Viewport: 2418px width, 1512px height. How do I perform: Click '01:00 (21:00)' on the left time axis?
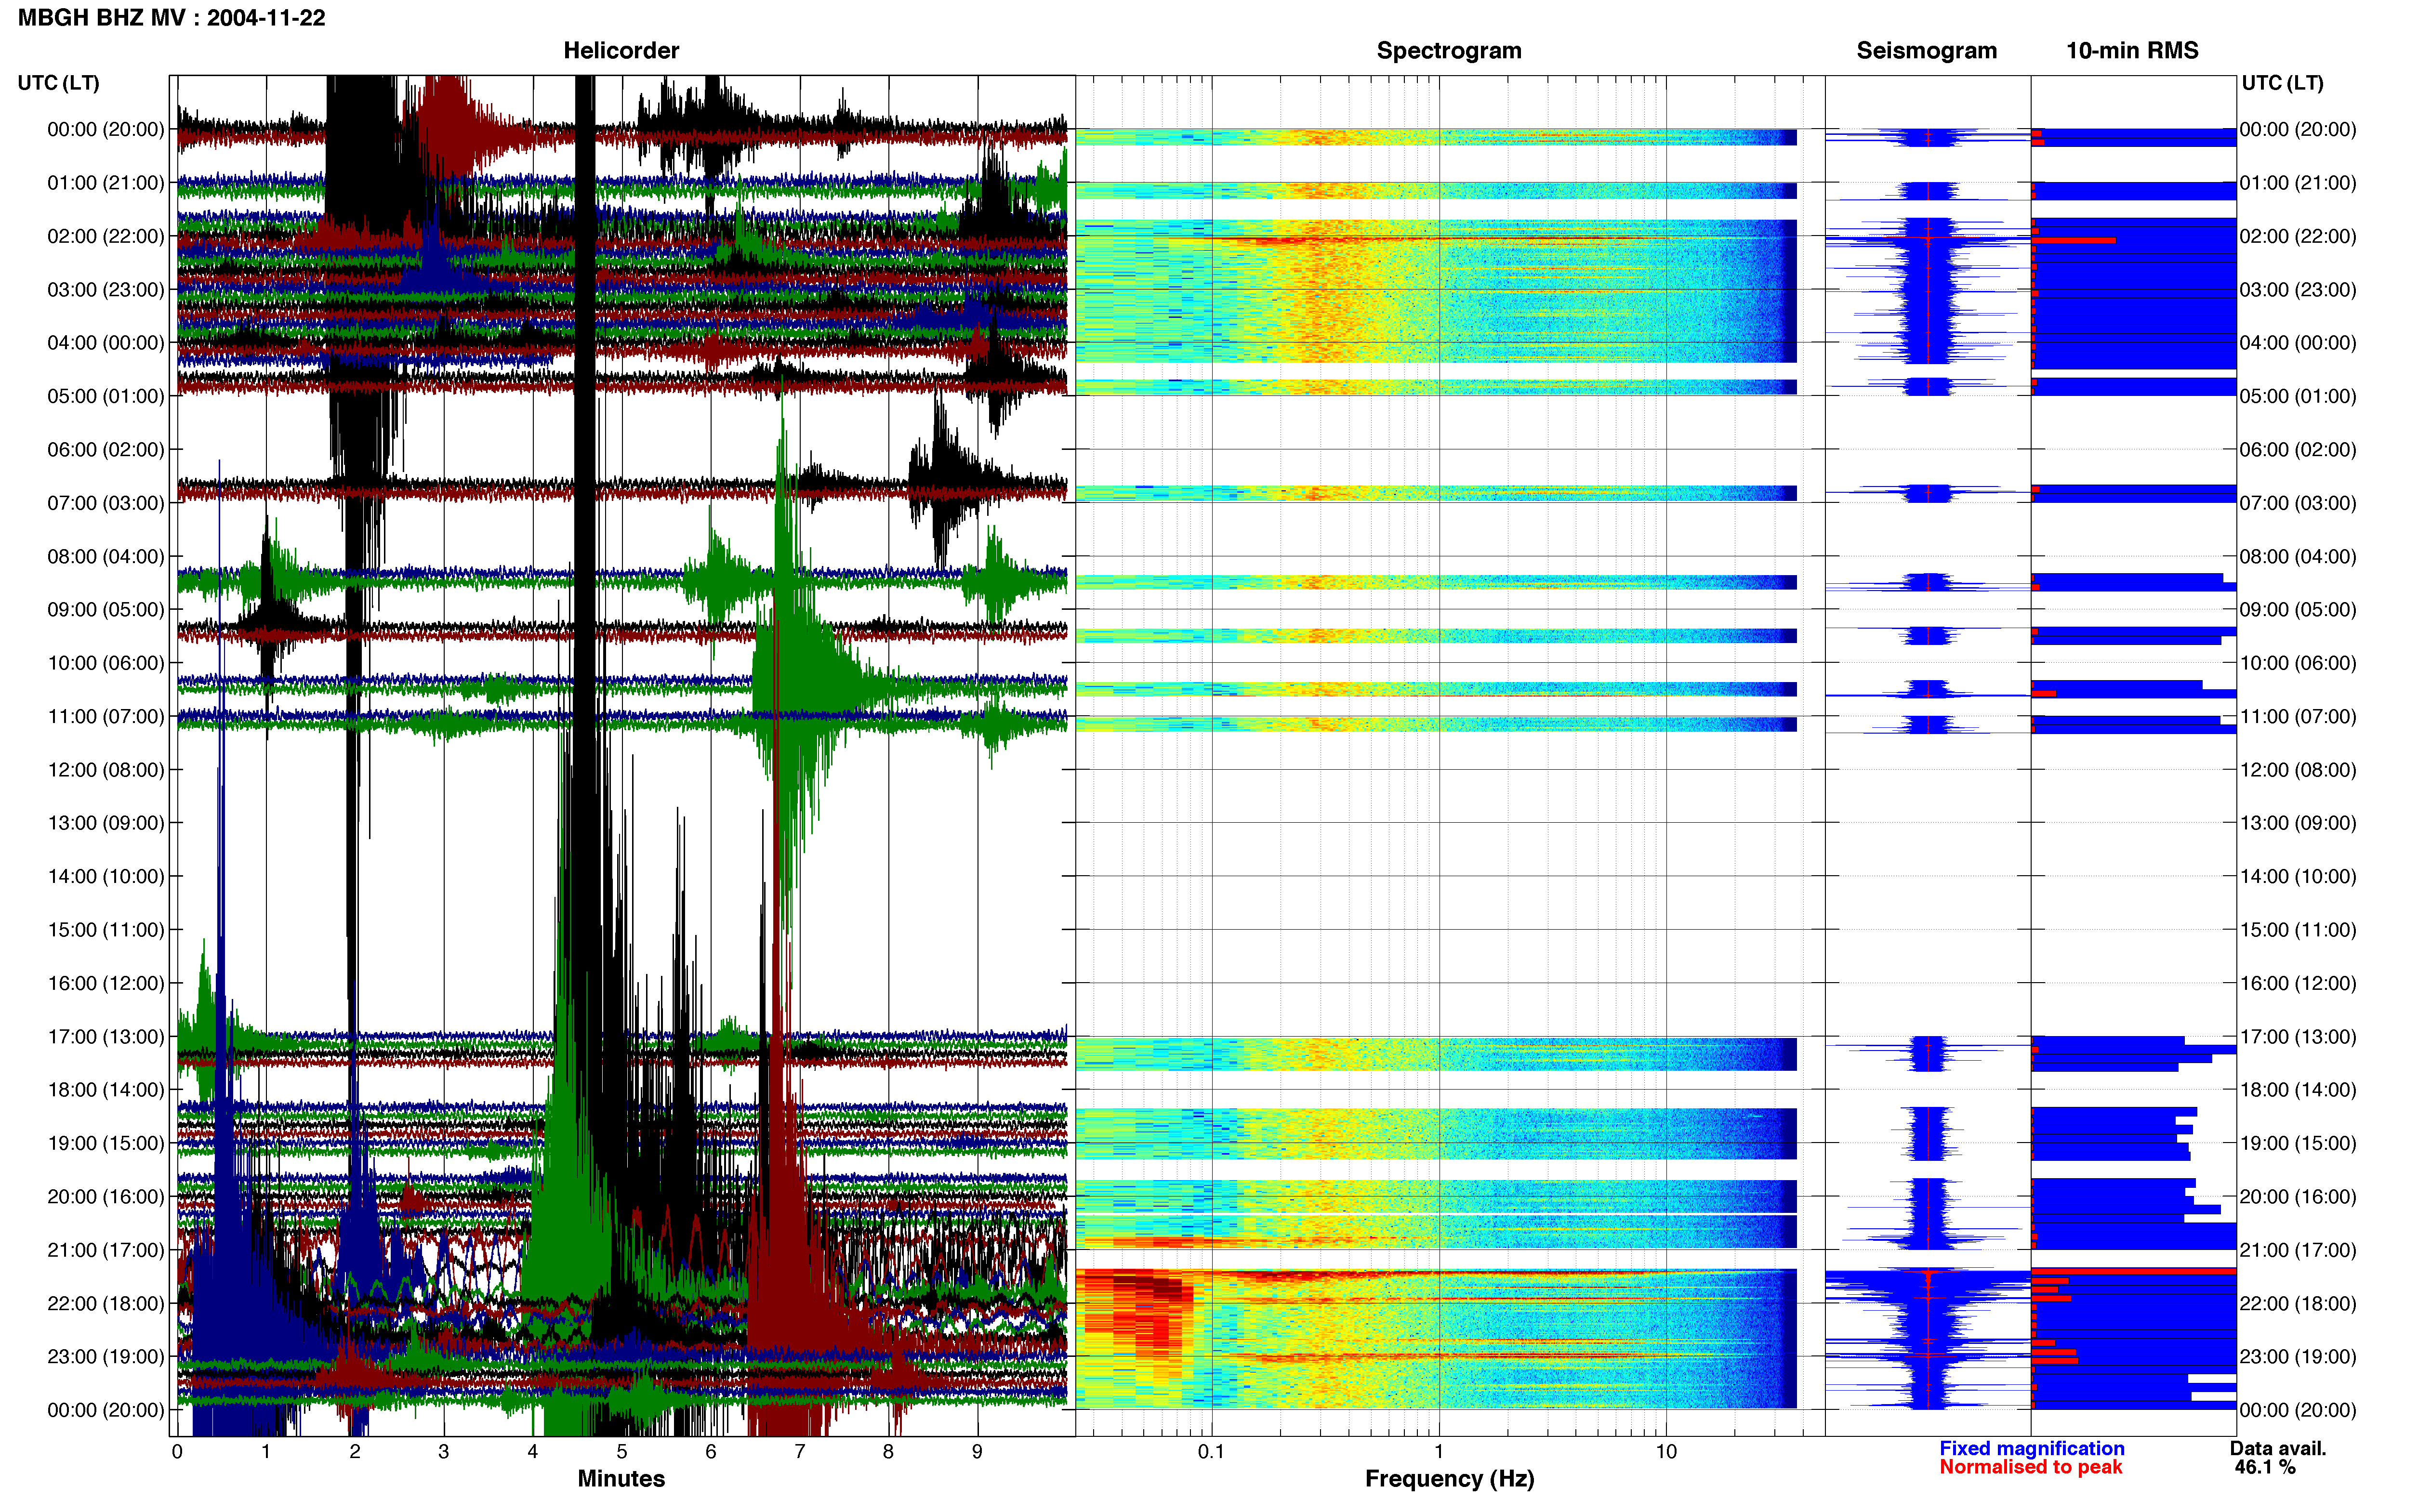pyautogui.click(x=105, y=183)
